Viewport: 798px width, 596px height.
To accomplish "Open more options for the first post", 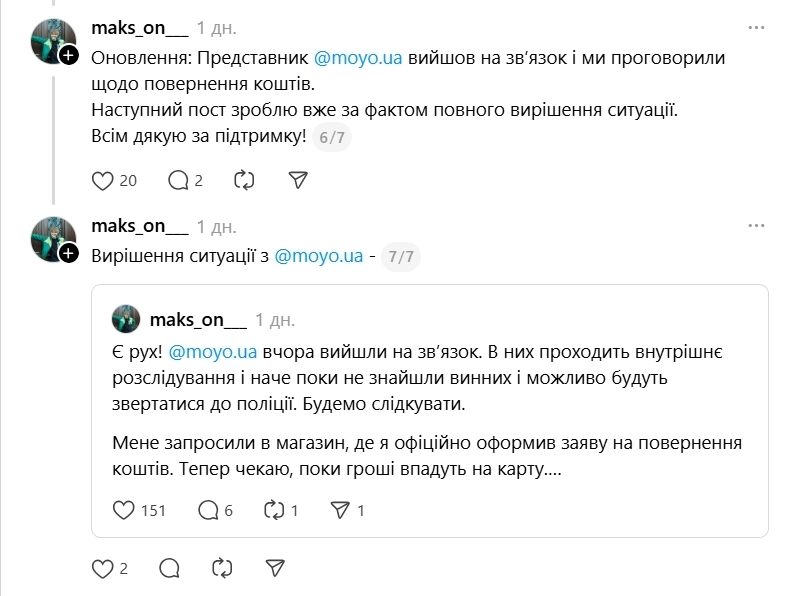I will pyautogui.click(x=757, y=27).
